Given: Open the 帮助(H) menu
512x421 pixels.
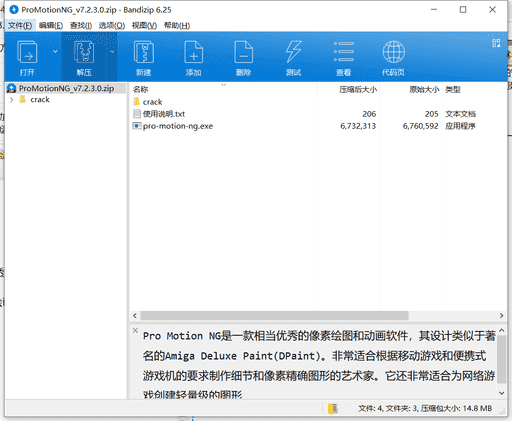Looking at the screenshot, I should pos(177,25).
